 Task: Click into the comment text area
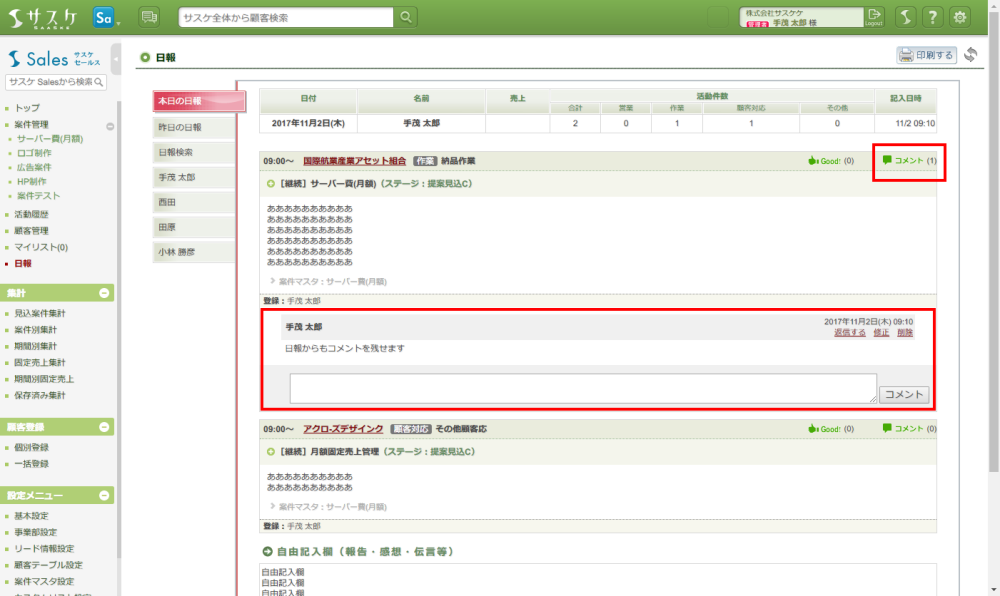pos(582,388)
